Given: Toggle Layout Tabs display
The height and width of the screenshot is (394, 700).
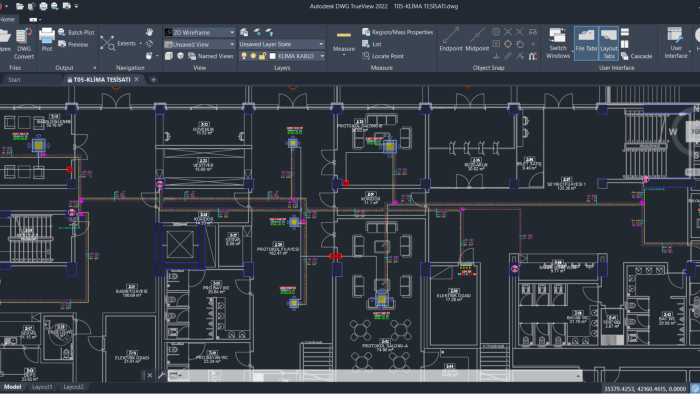Looking at the screenshot, I should tap(608, 43).
